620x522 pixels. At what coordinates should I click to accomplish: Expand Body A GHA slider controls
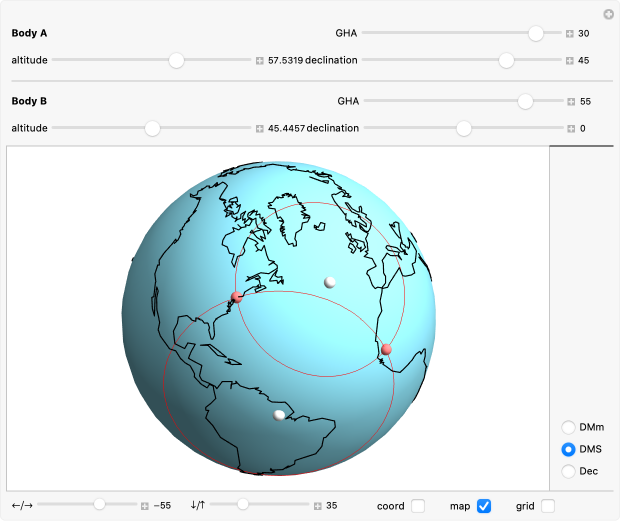point(569,34)
